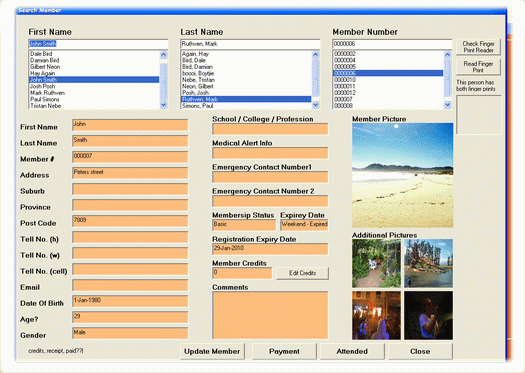Select 'Bird, Dale' in Last Name list
The width and height of the screenshot is (525, 373).
coord(246,60)
